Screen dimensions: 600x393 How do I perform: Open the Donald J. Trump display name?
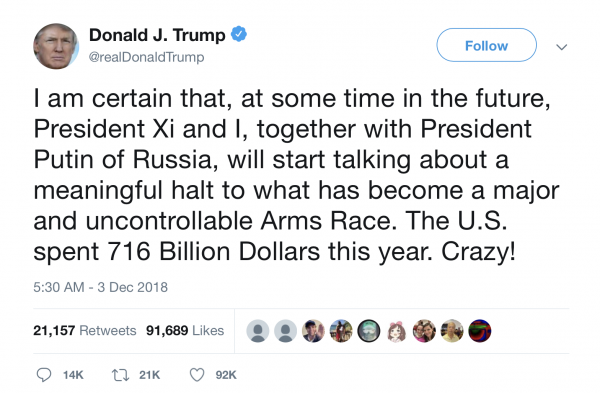(x=157, y=35)
